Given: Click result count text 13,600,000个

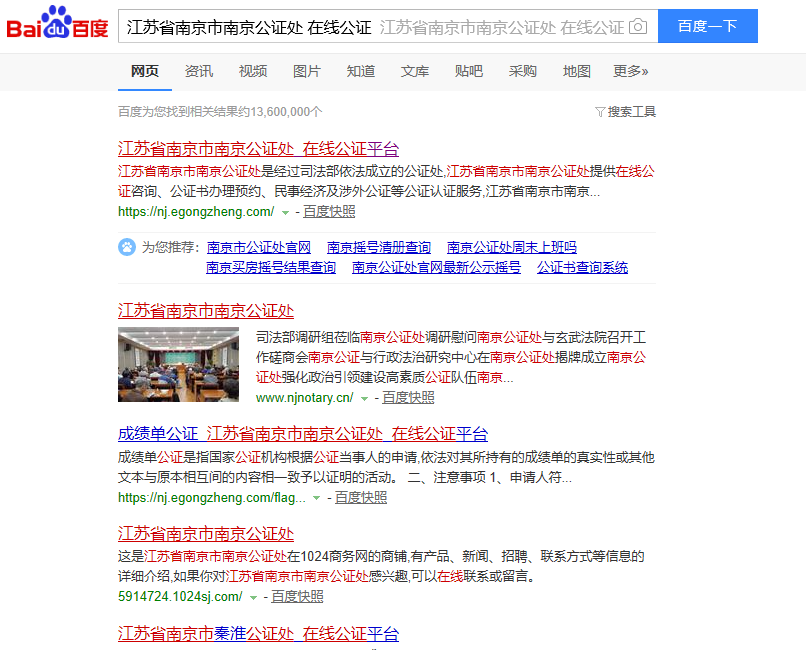Looking at the screenshot, I should [286, 112].
